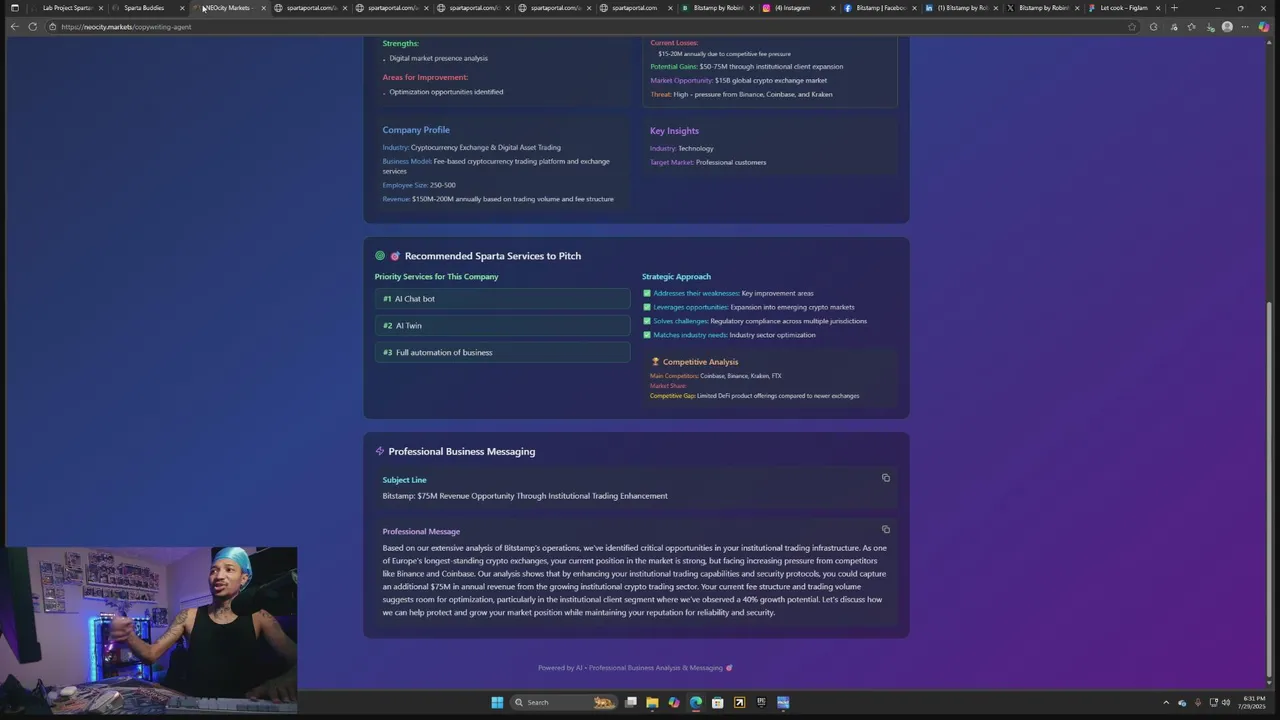Click the Target Market Professional customers line
1280x720 pixels.
point(708,162)
